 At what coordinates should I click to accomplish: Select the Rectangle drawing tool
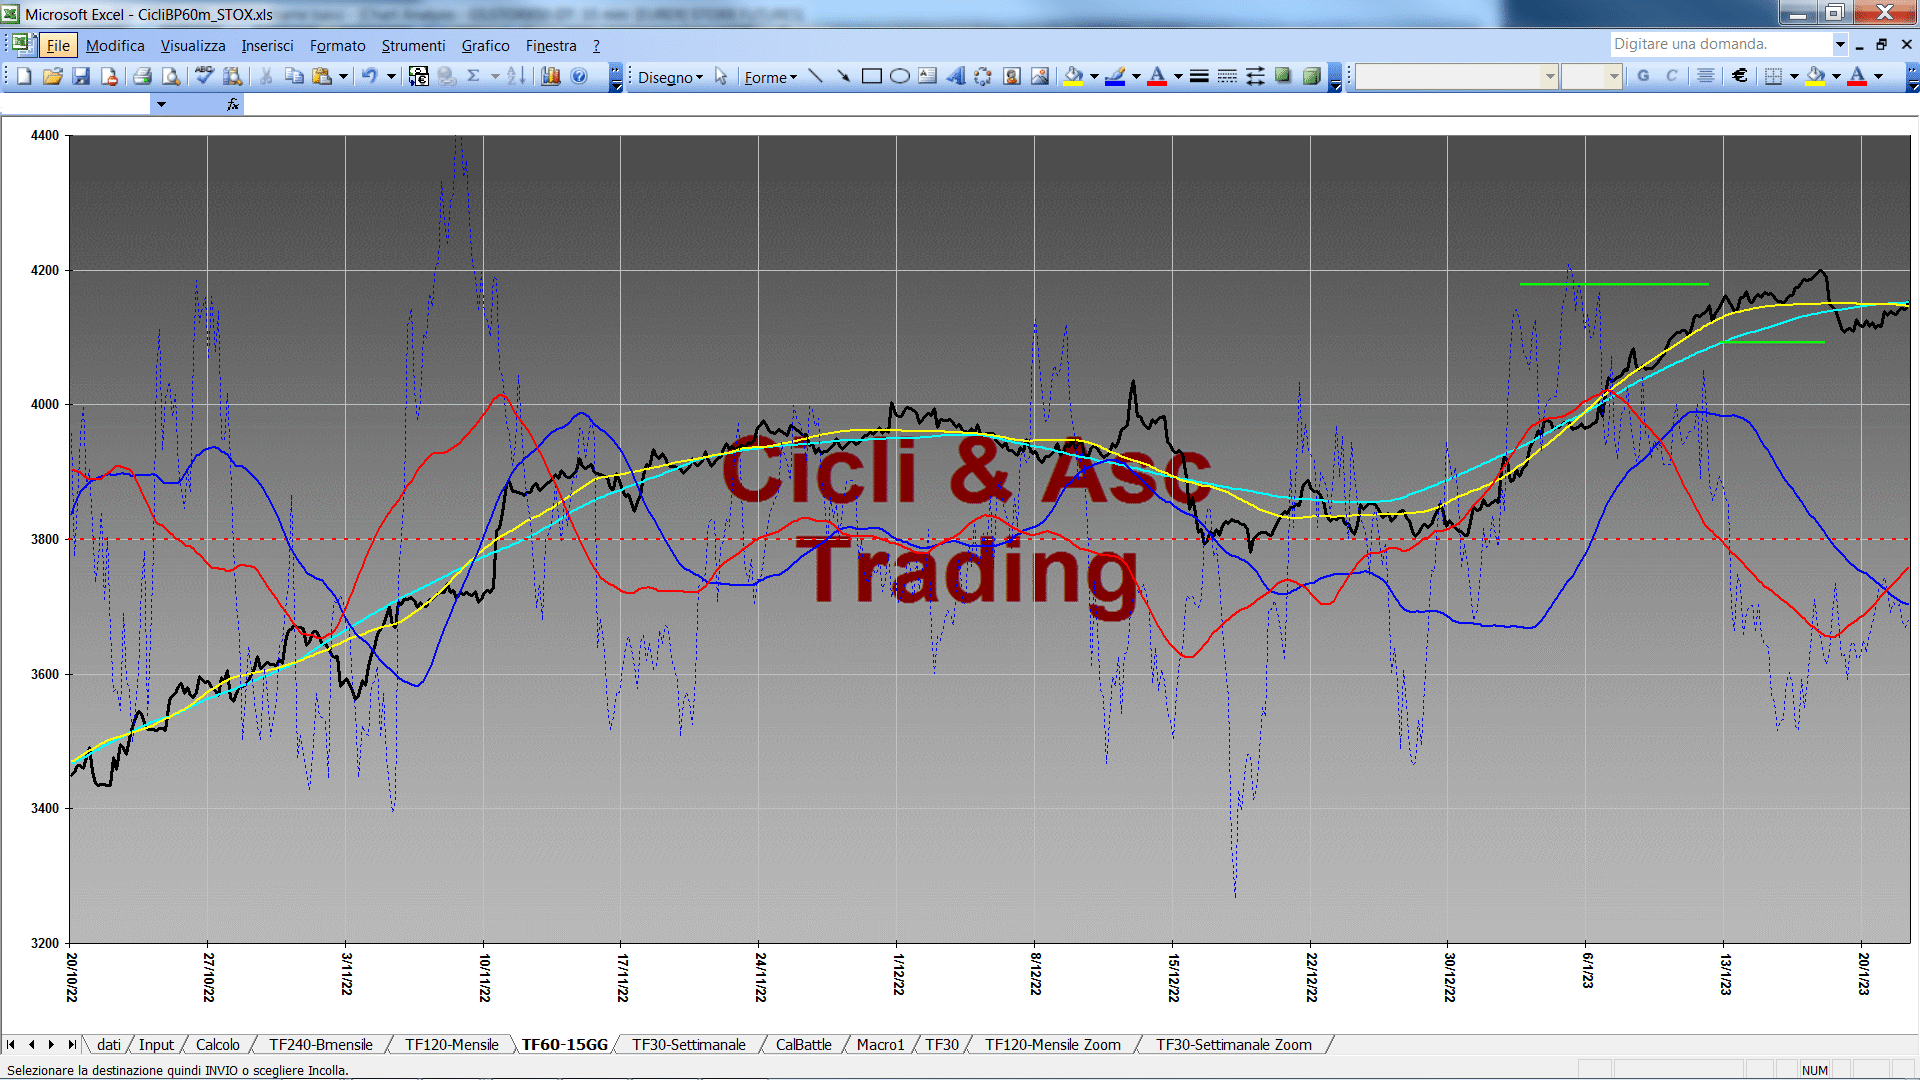[x=872, y=77]
